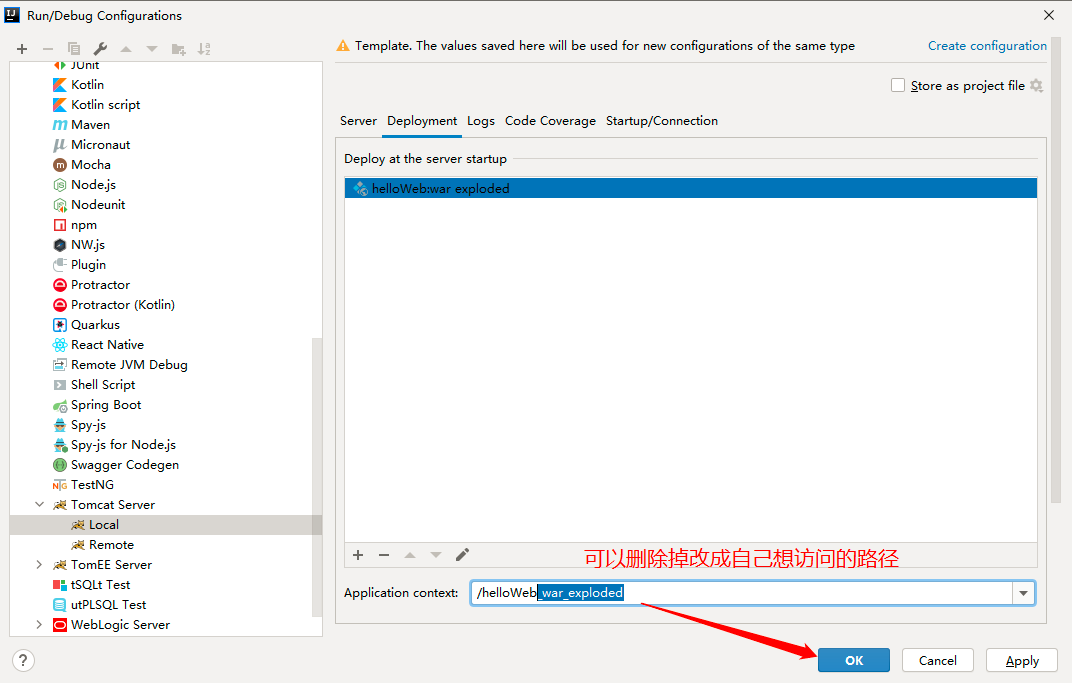Viewport: 1072px width, 683px height.
Task: Click the warning icon beside the Template message
Action: click(343, 46)
